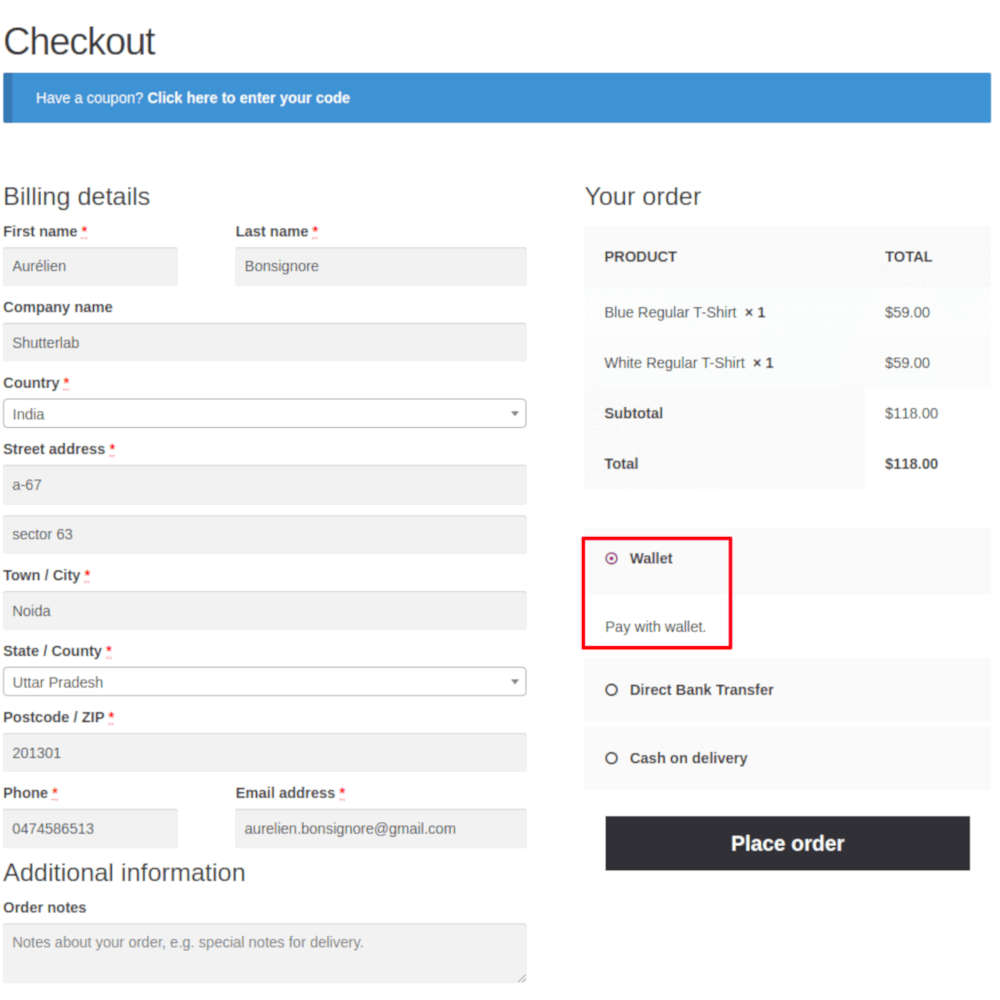
Task: Click the Company name field
Action: click(x=265, y=342)
